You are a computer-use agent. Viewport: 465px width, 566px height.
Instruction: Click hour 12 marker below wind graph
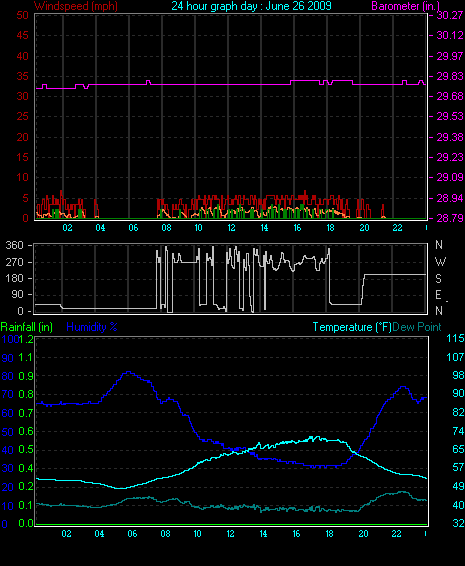point(231,228)
